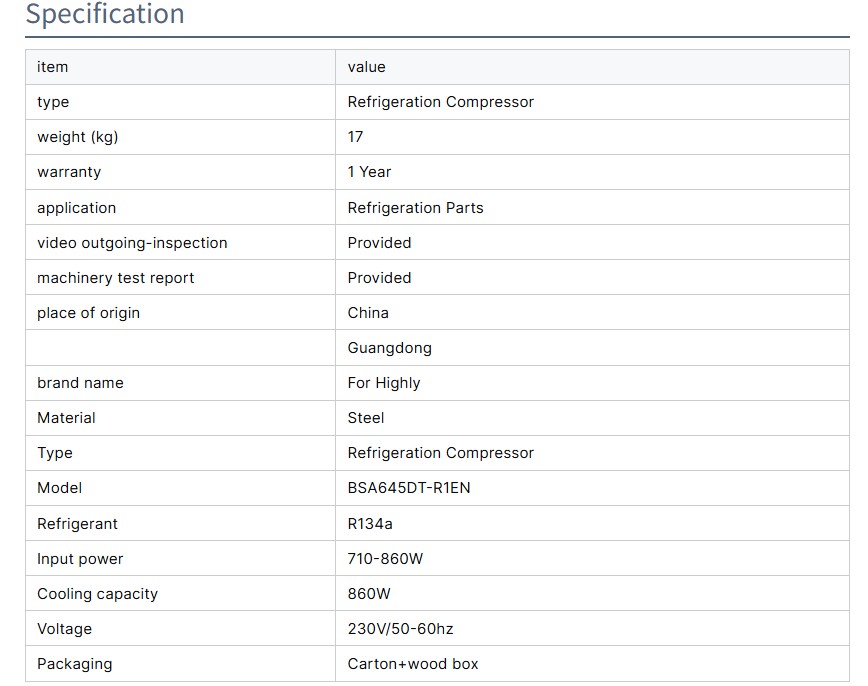868x686 pixels.
Task: Select the voltage value 230V/50-60hz
Action: click(400, 629)
